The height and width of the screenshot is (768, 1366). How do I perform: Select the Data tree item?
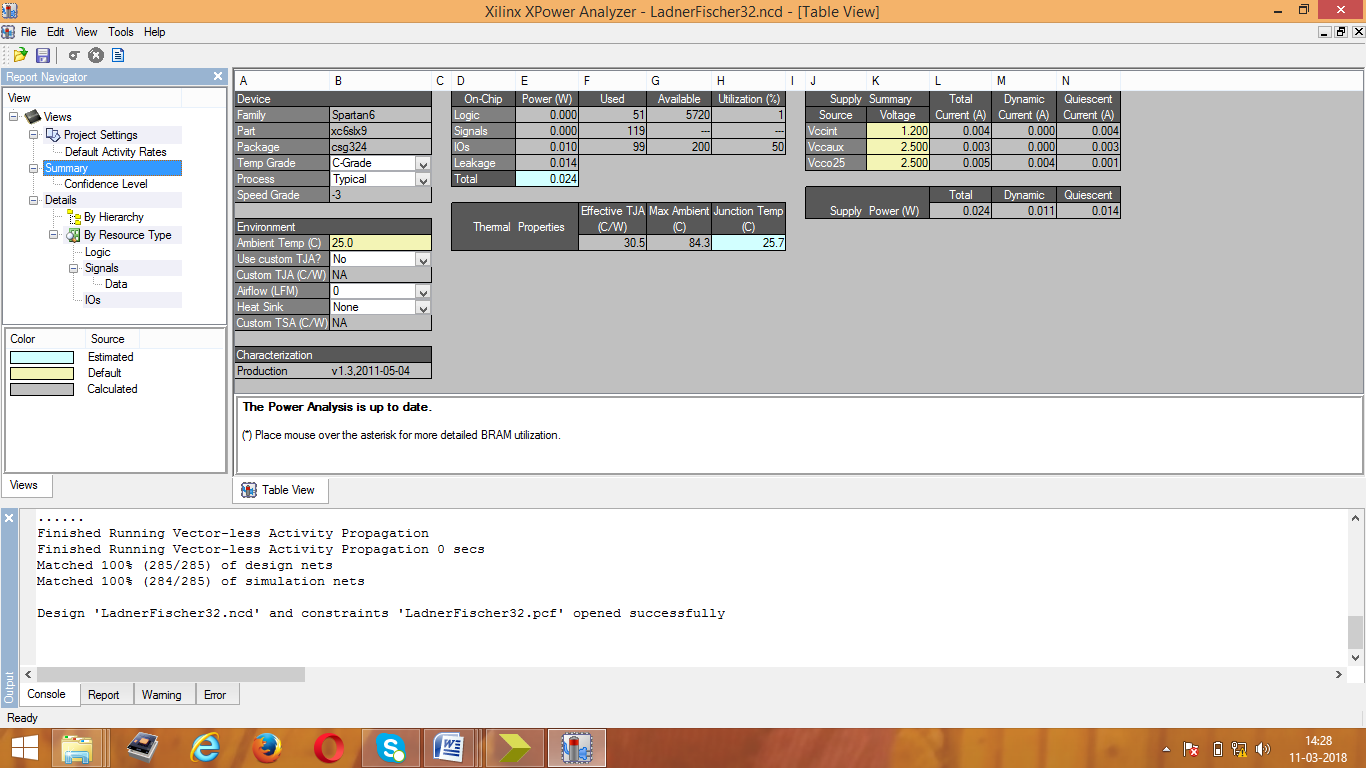116,284
